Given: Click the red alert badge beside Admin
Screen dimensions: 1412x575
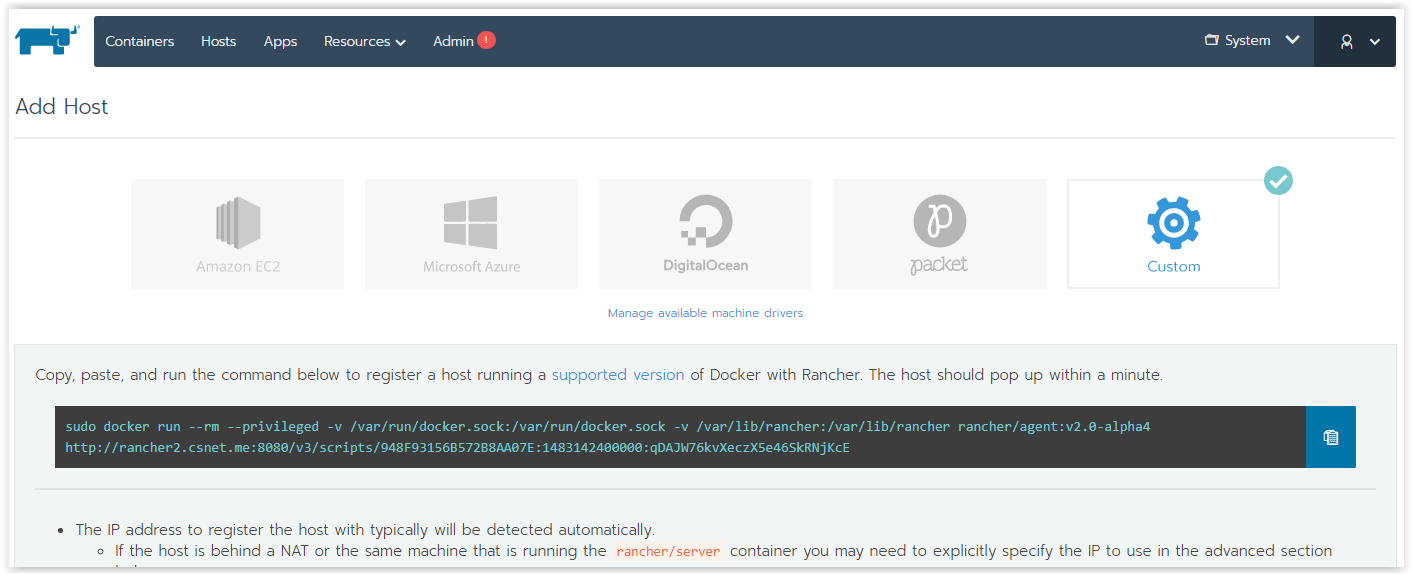Looking at the screenshot, I should tap(486, 40).
